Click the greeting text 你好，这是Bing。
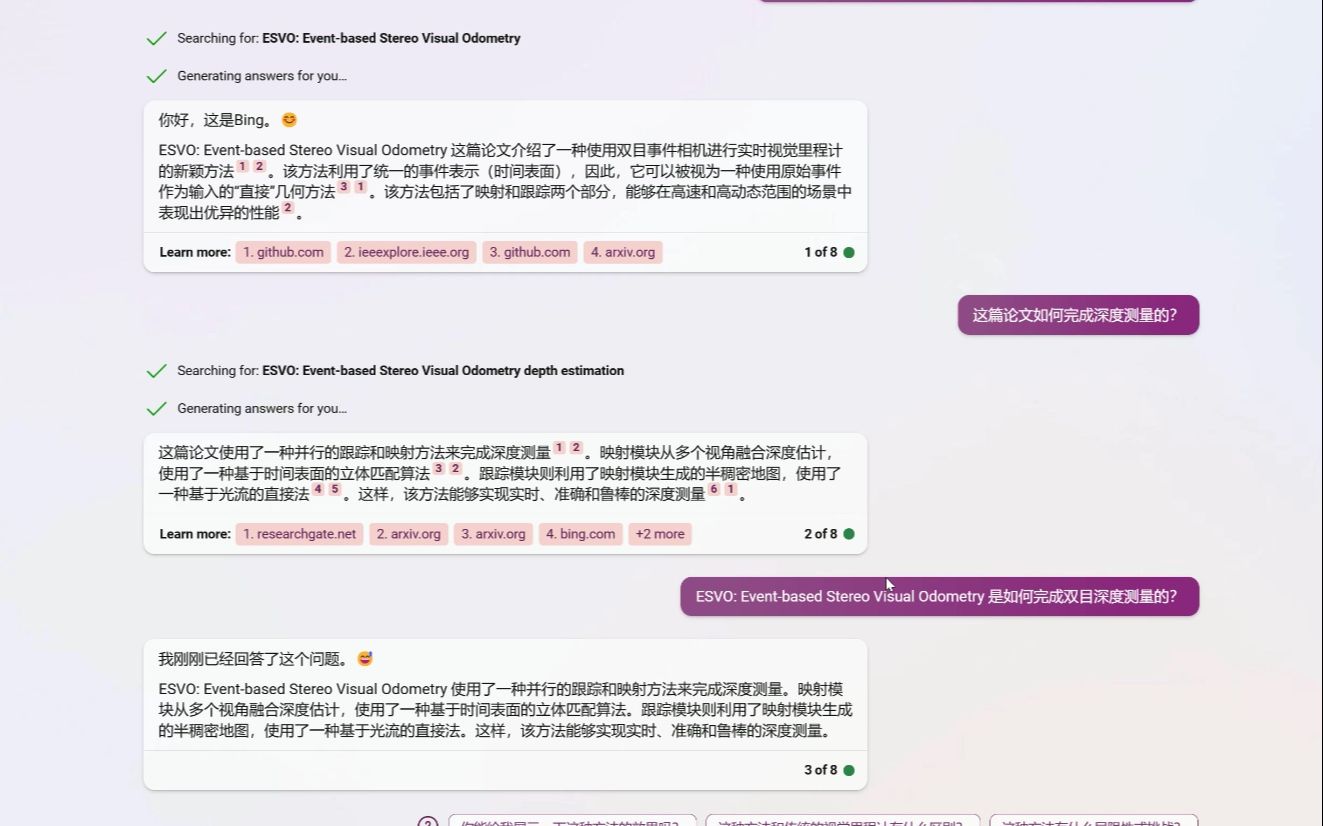The height and width of the screenshot is (826, 1323). pyautogui.click(x=217, y=120)
